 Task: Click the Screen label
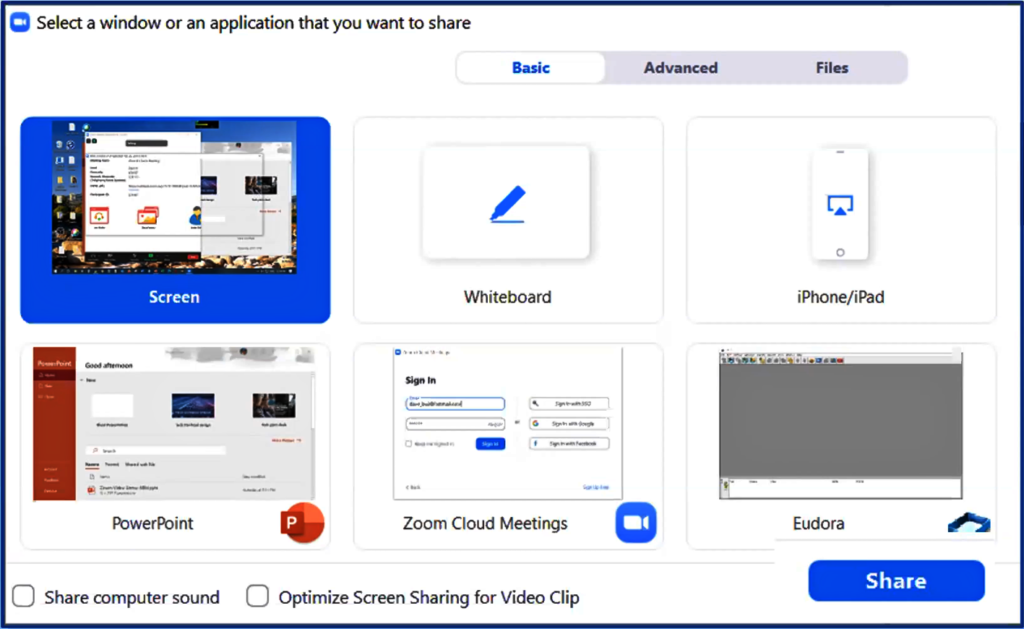[x=174, y=297]
